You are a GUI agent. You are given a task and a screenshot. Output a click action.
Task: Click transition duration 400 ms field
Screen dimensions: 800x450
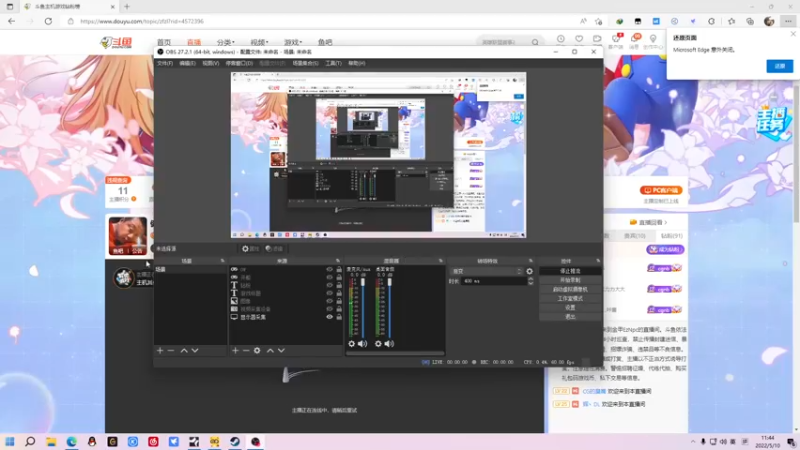493,281
